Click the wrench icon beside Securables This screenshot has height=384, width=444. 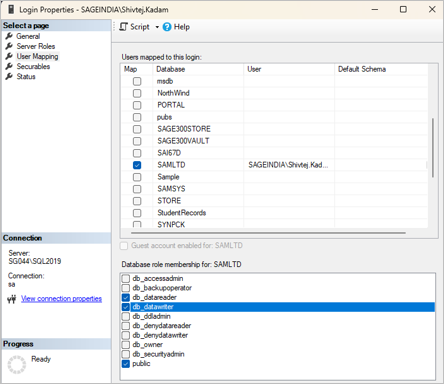click(9, 66)
